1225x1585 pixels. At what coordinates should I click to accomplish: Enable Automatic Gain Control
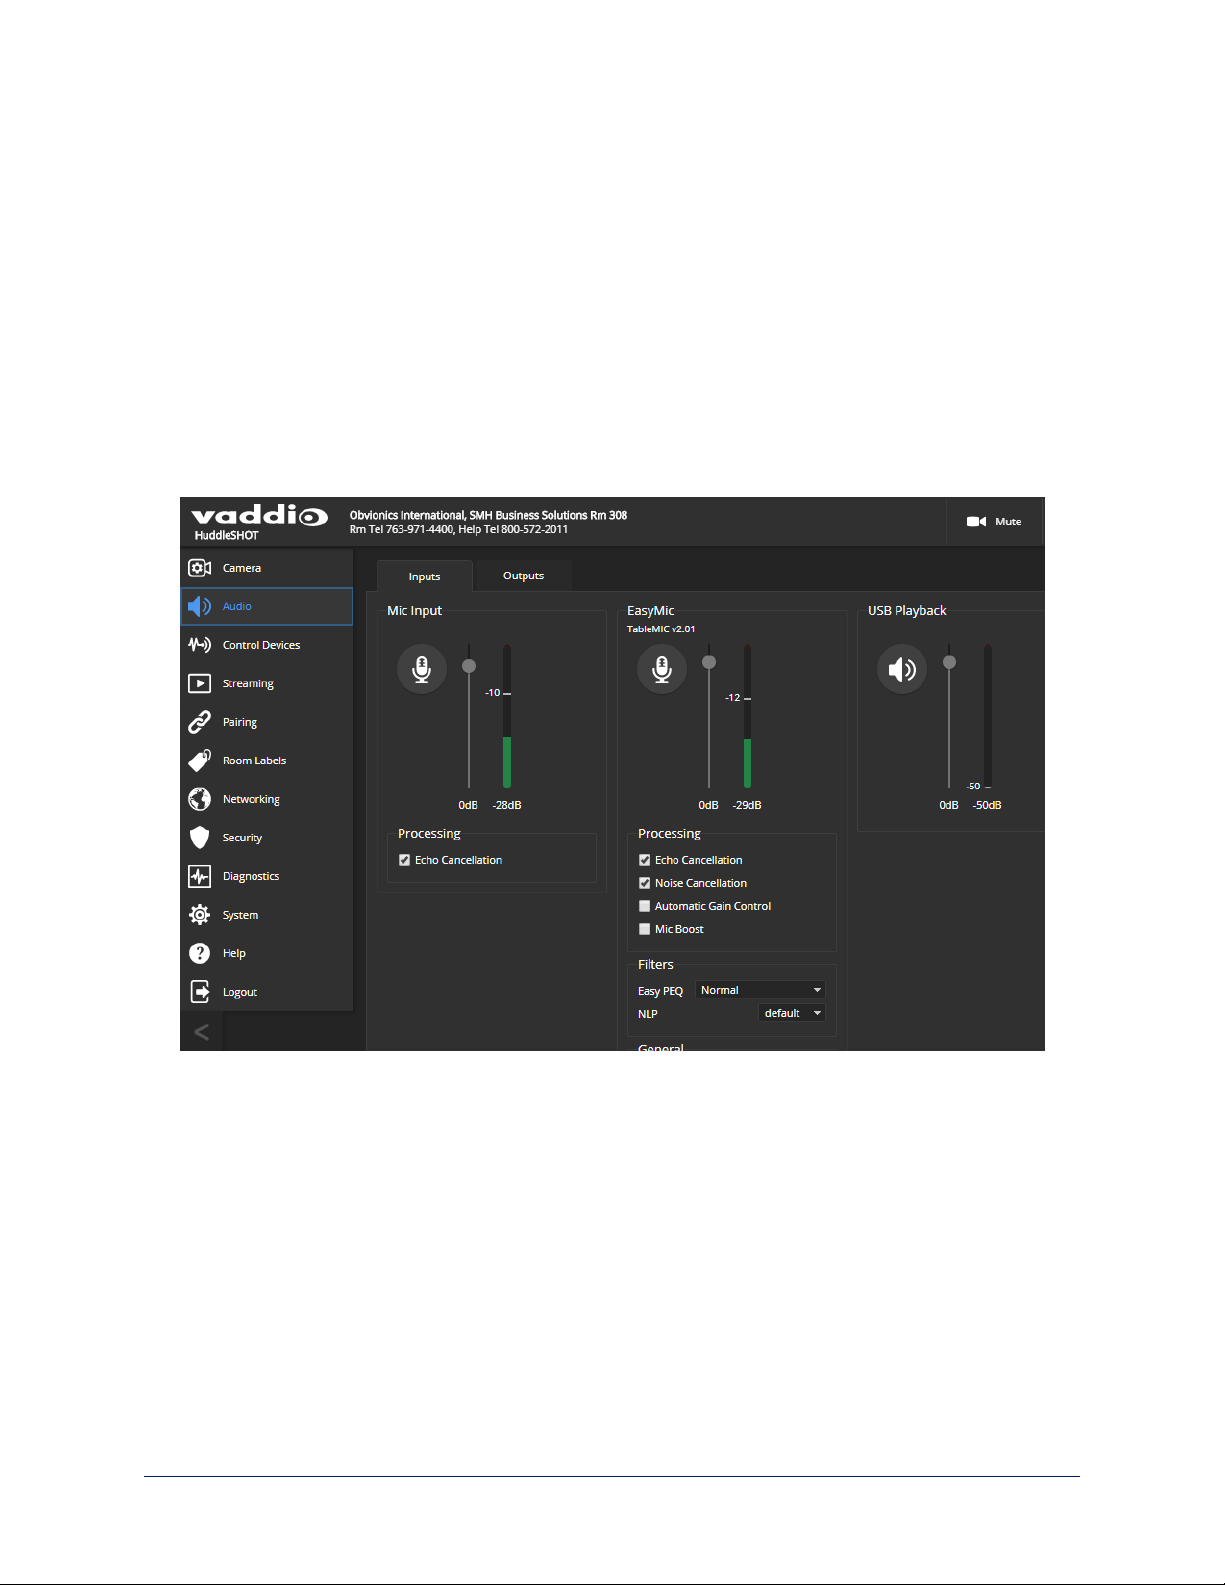[x=645, y=906]
